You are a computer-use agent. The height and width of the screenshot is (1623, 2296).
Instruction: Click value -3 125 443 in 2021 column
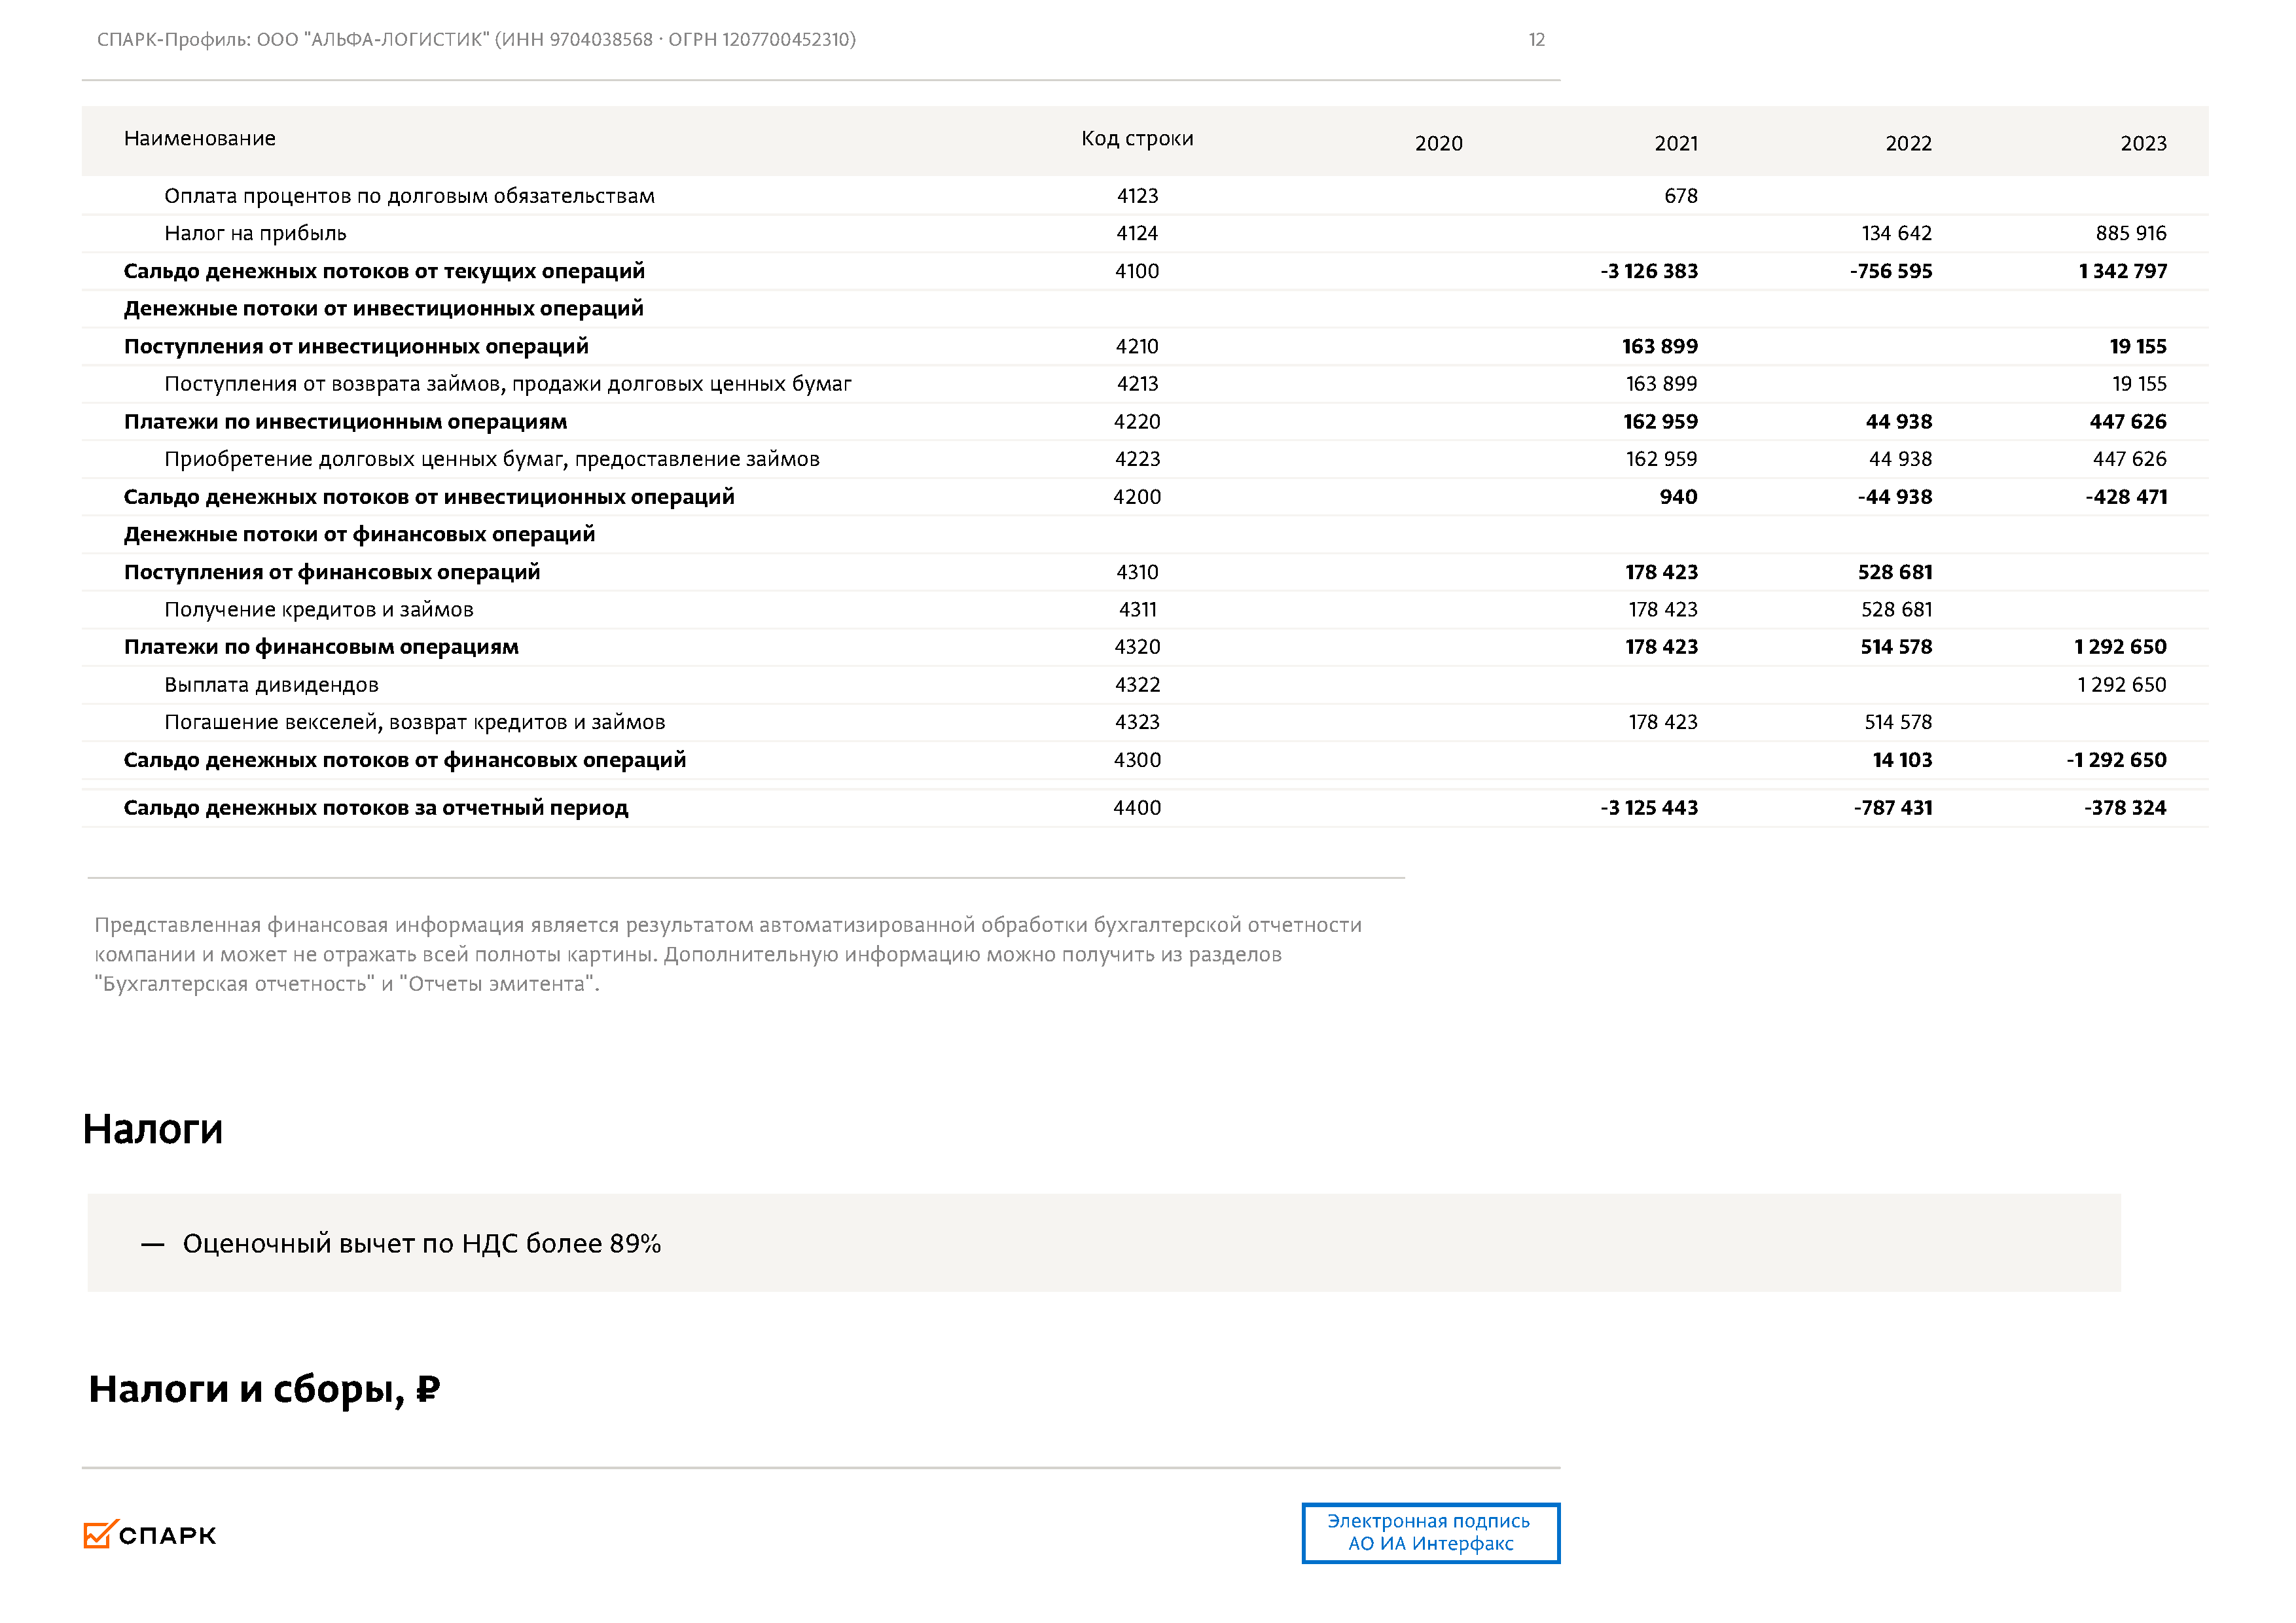coord(1648,808)
